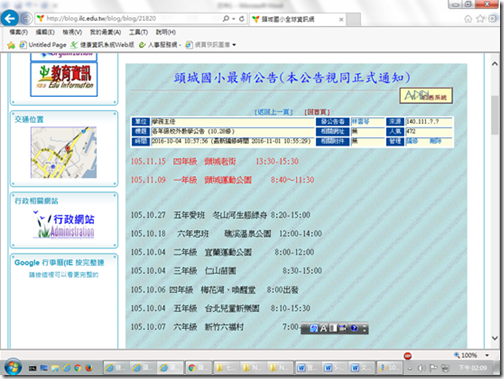Expand the 100% zoom level dropdown
504x379 pixels.
click(487, 356)
